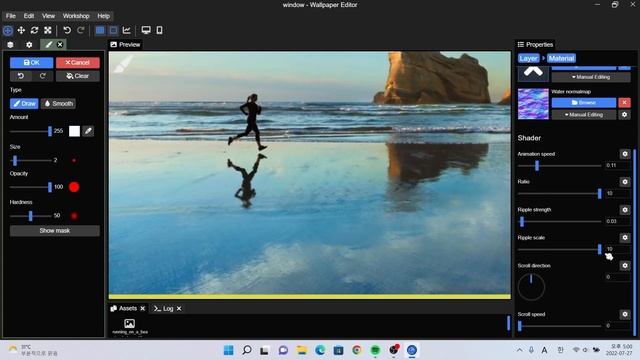Image resolution: width=640 pixels, height=360 pixels.
Task: Activate the eyedropper color picker
Action: (88, 131)
